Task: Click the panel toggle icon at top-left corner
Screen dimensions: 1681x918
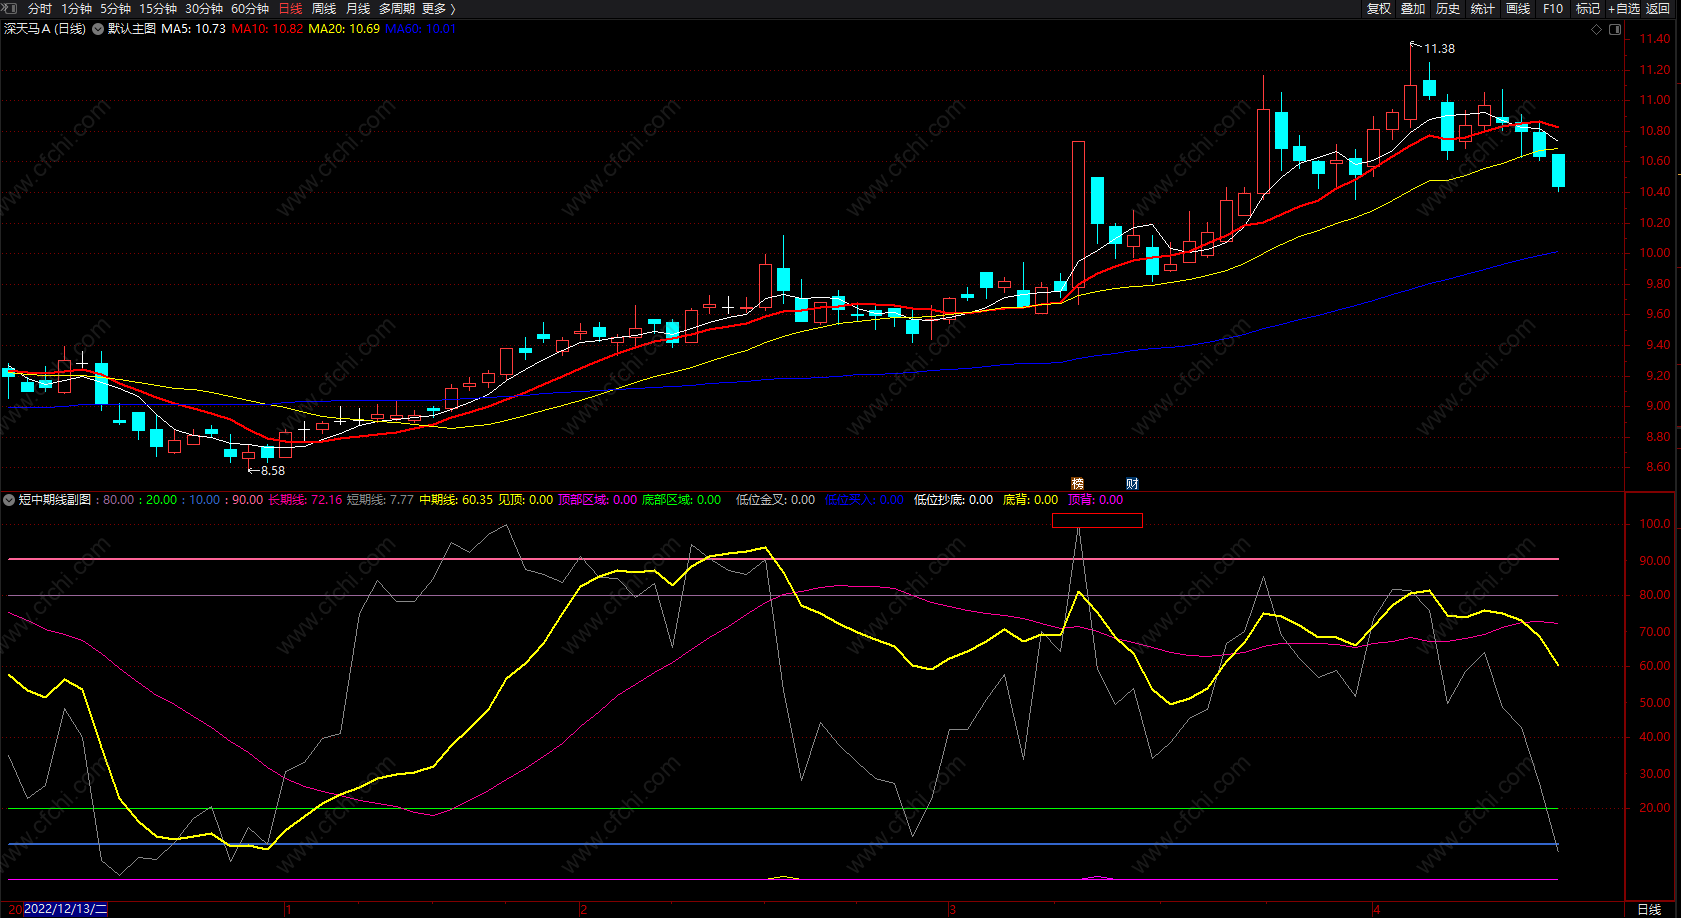Action: click(10, 8)
